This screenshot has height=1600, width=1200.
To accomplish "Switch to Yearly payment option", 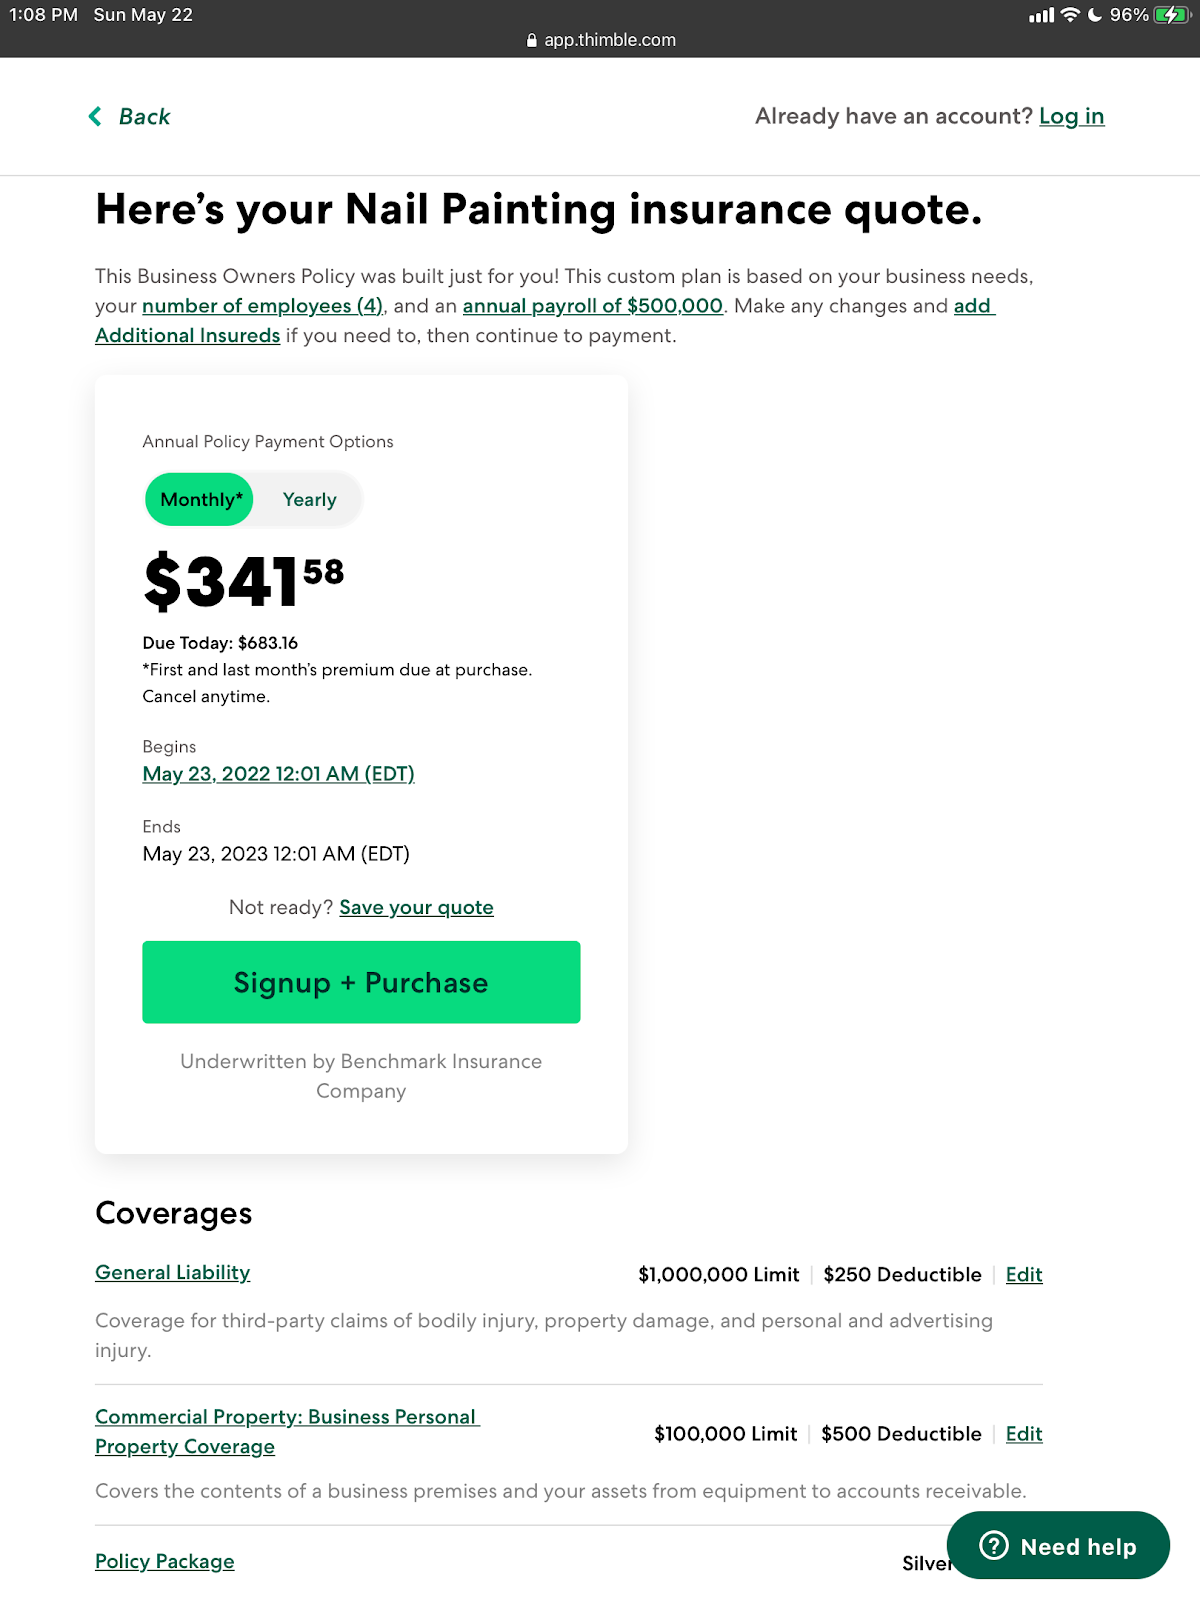I will coord(309,500).
